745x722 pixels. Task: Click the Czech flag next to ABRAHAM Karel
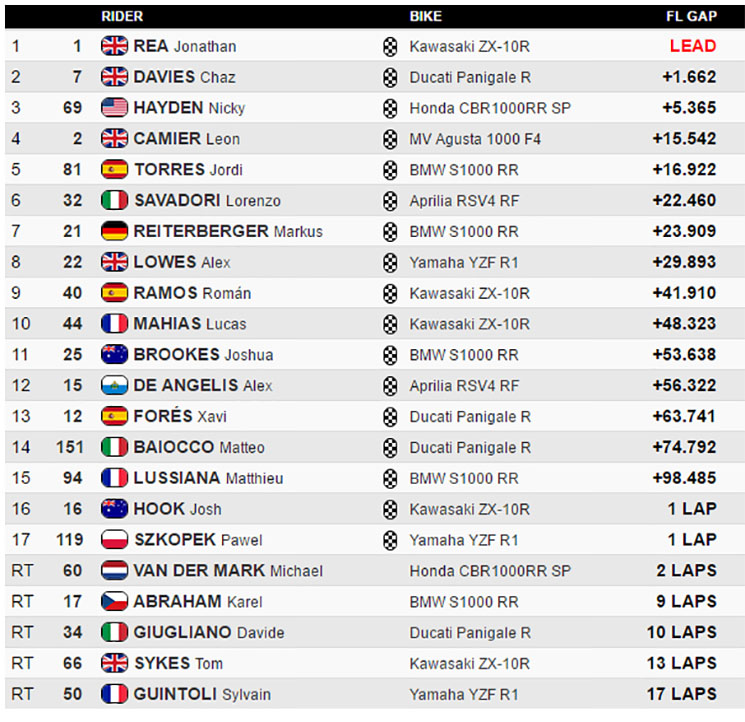[114, 601]
